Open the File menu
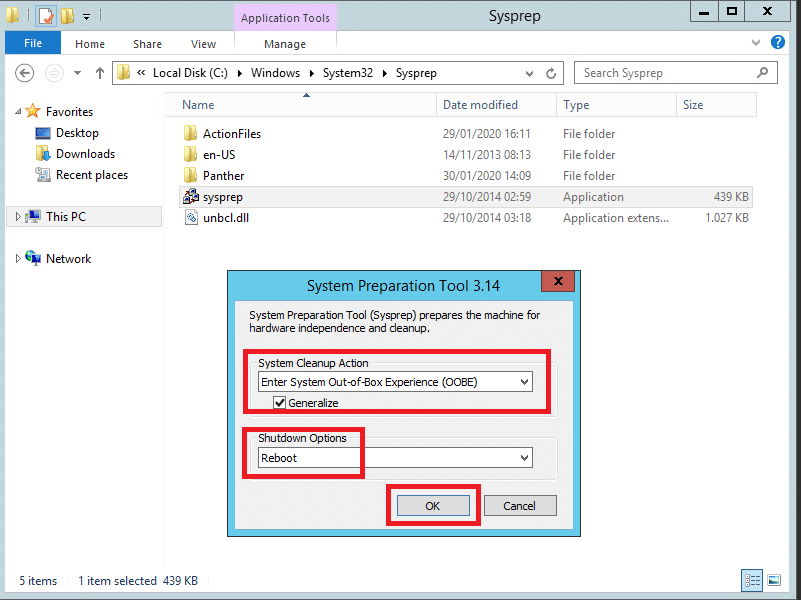Image resolution: width=801 pixels, height=600 pixels. tap(33, 43)
